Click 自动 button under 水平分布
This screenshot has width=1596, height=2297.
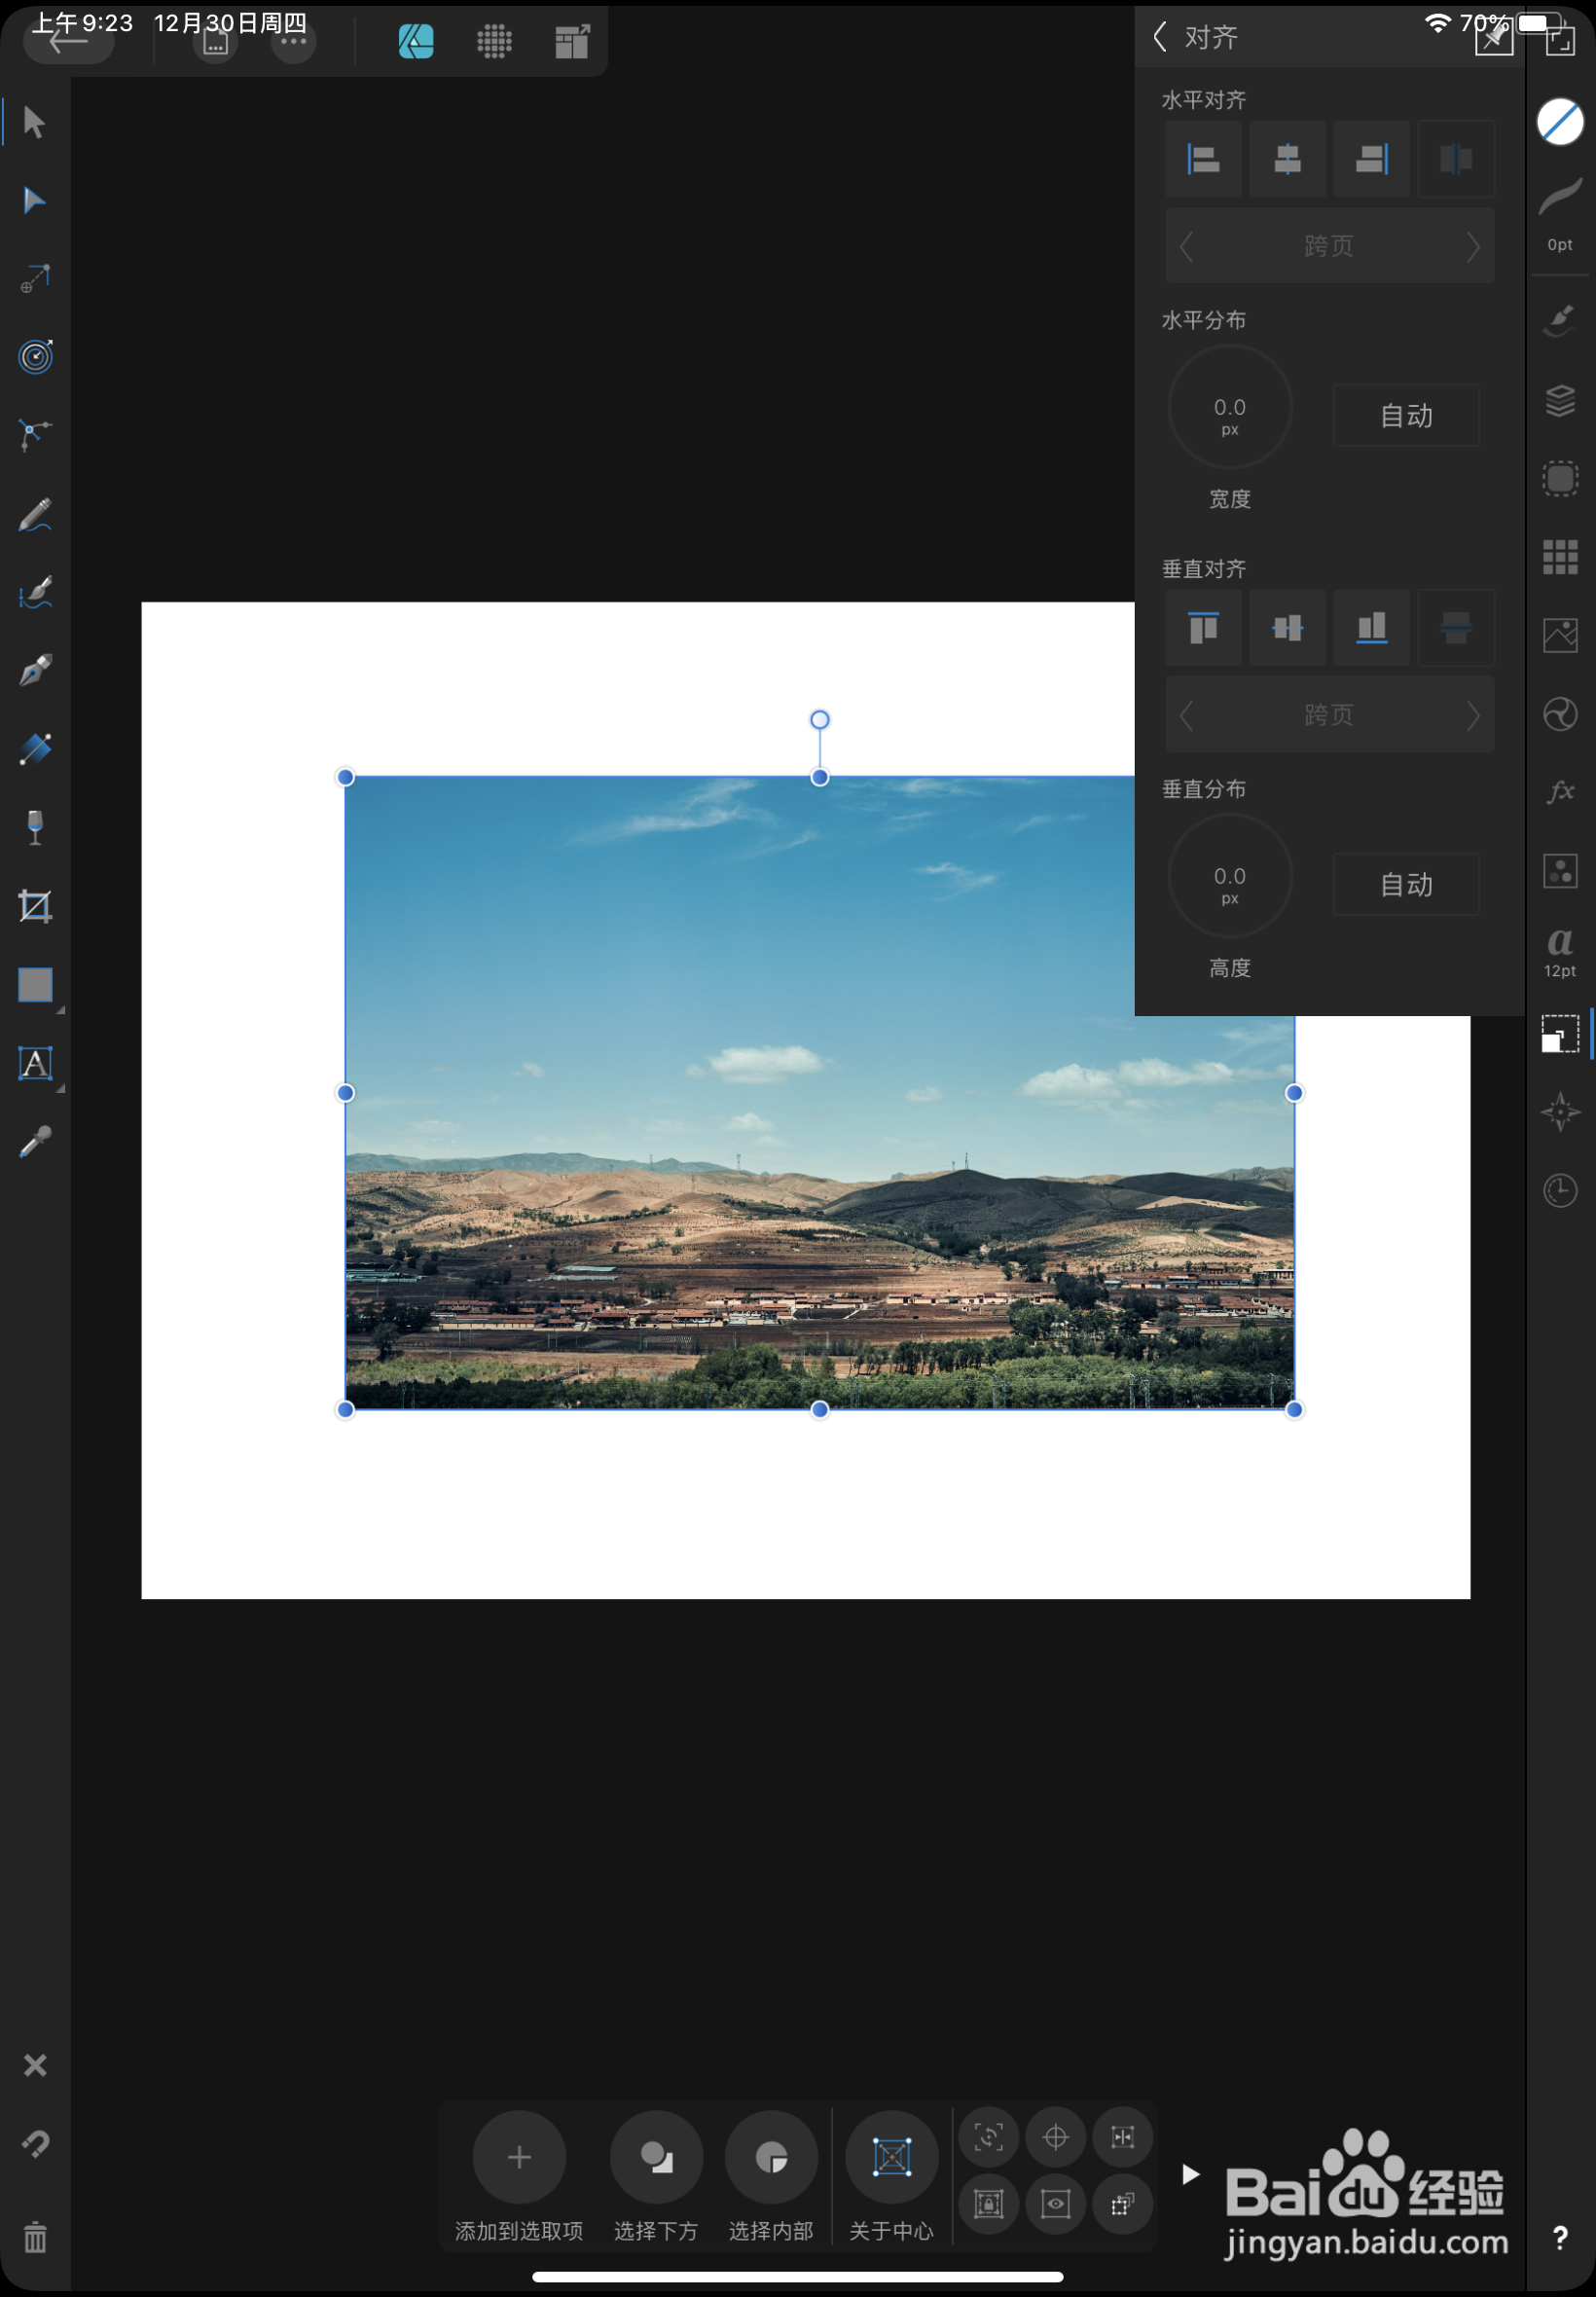point(1406,415)
